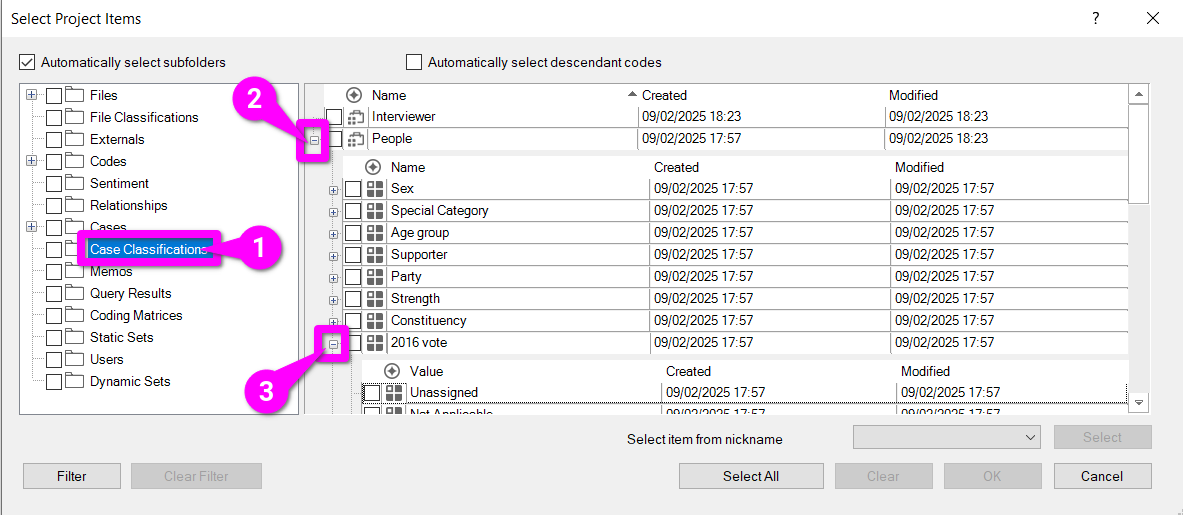Collapse the People classification row
The width and height of the screenshot is (1183, 515).
(314, 141)
